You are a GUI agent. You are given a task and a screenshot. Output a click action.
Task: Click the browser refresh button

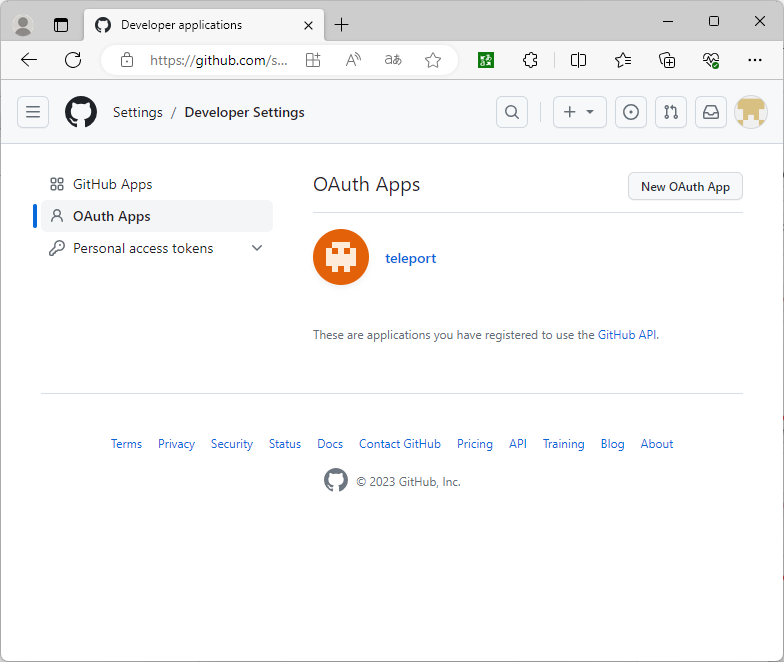coord(73,60)
